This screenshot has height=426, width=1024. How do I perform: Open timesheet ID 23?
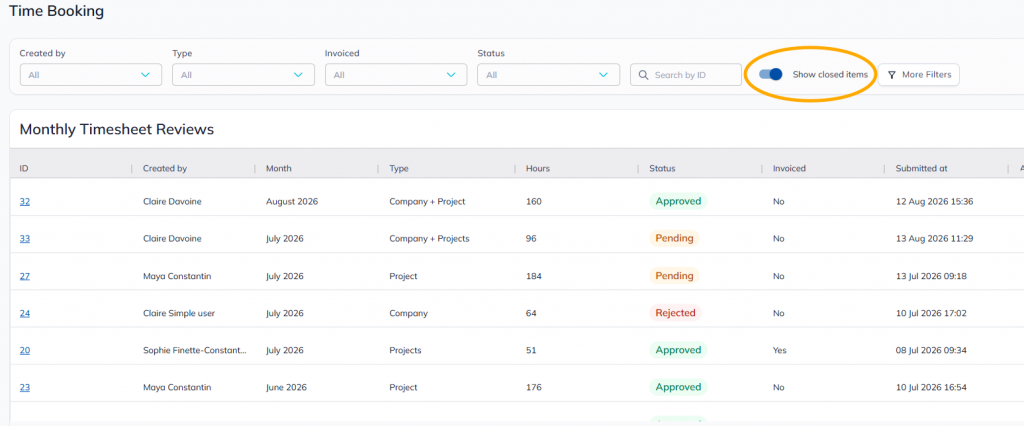[x=25, y=387]
